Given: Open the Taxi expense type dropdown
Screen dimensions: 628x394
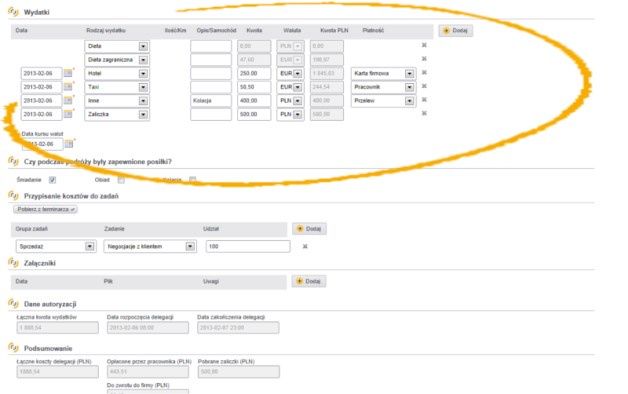Looking at the screenshot, I should point(143,87).
